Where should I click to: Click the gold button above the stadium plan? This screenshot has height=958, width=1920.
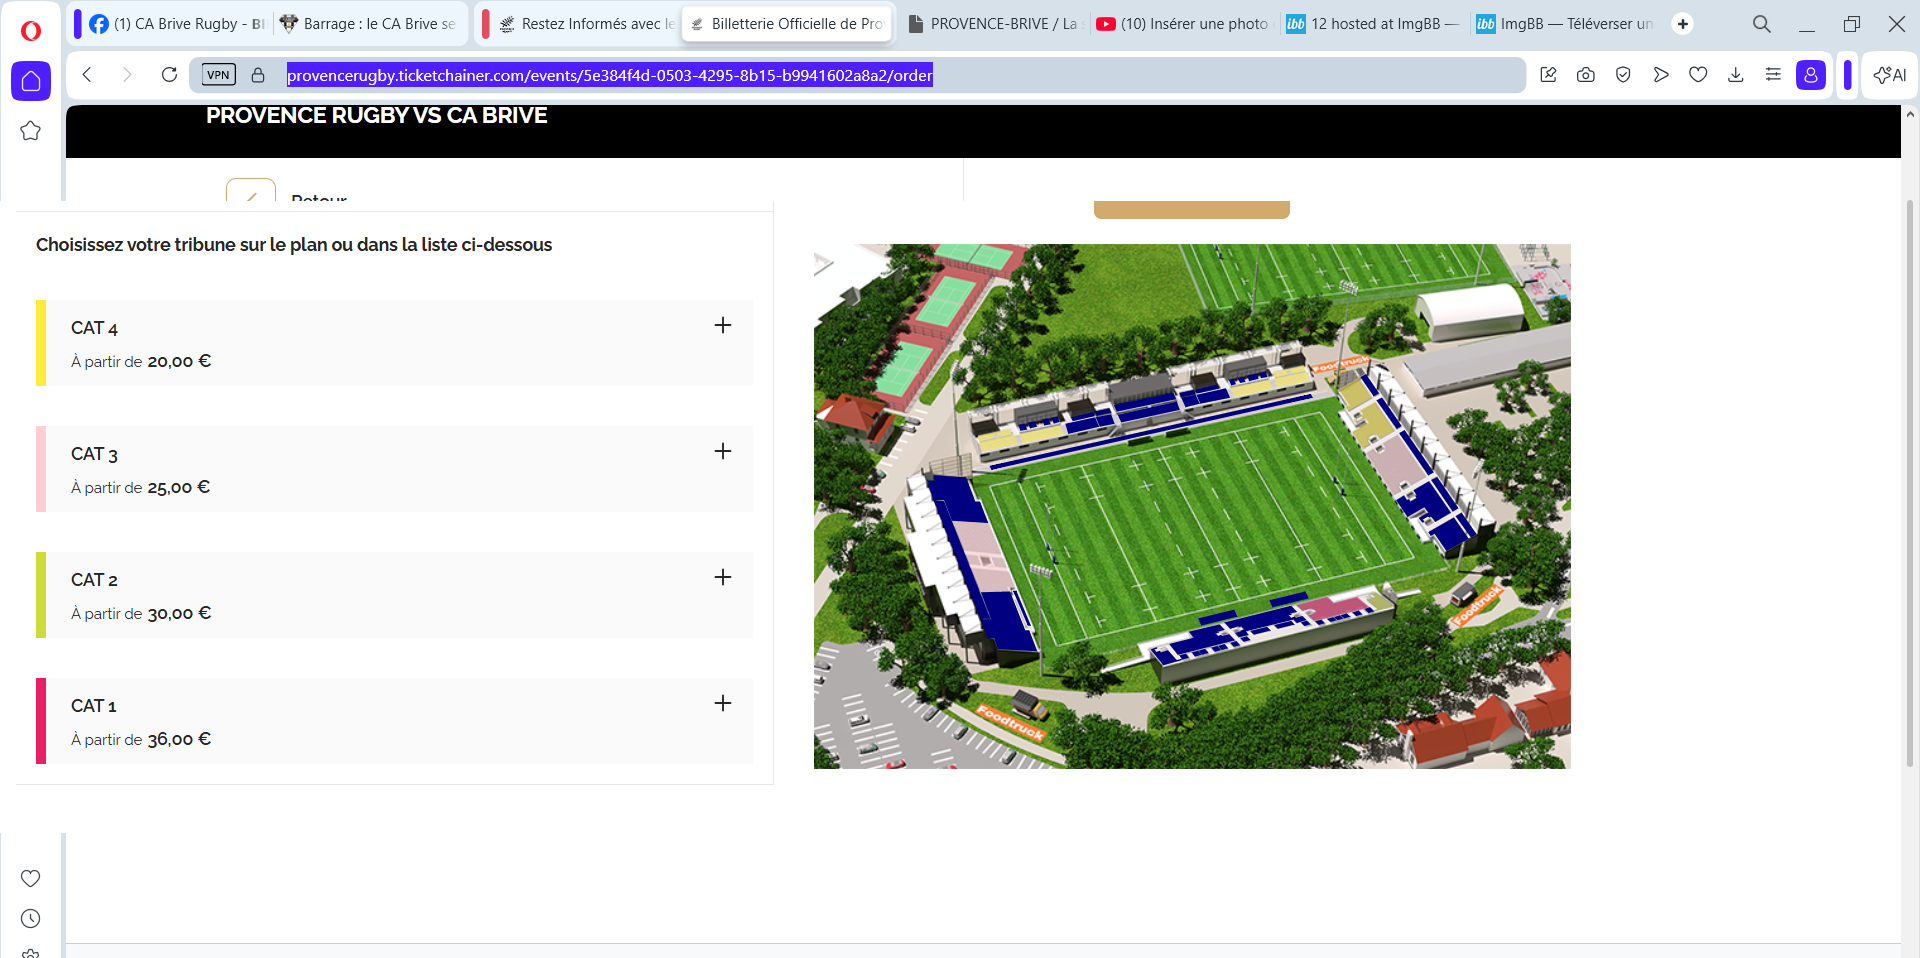pyautogui.click(x=1192, y=209)
